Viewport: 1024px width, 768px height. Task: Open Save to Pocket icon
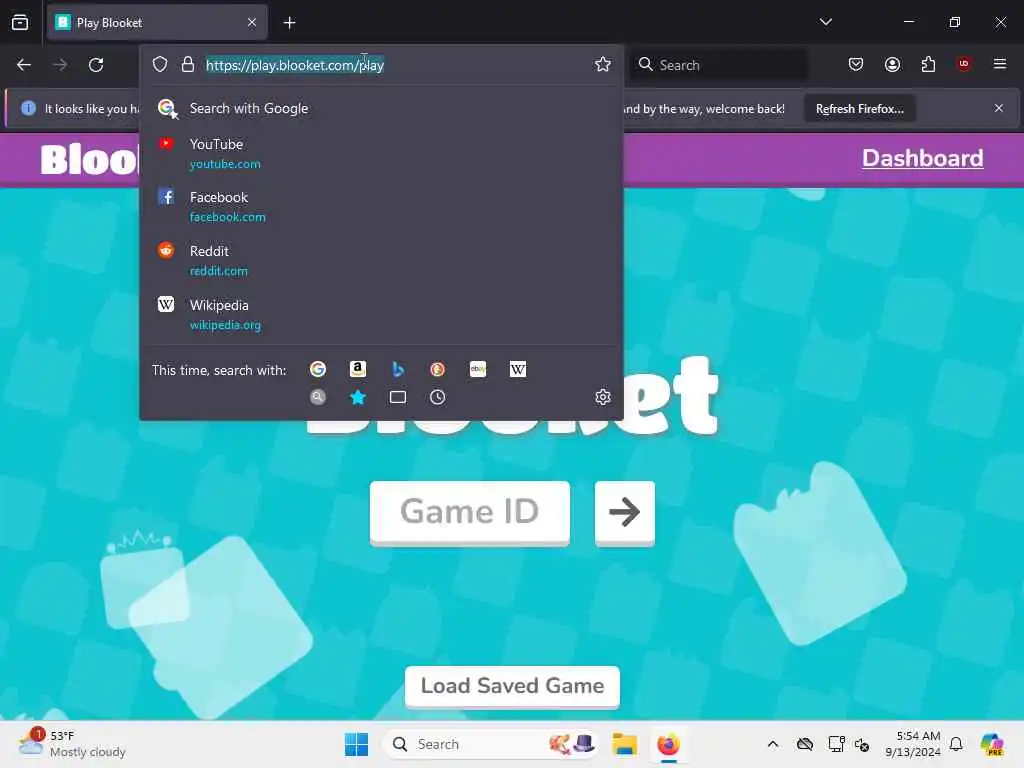coord(856,64)
